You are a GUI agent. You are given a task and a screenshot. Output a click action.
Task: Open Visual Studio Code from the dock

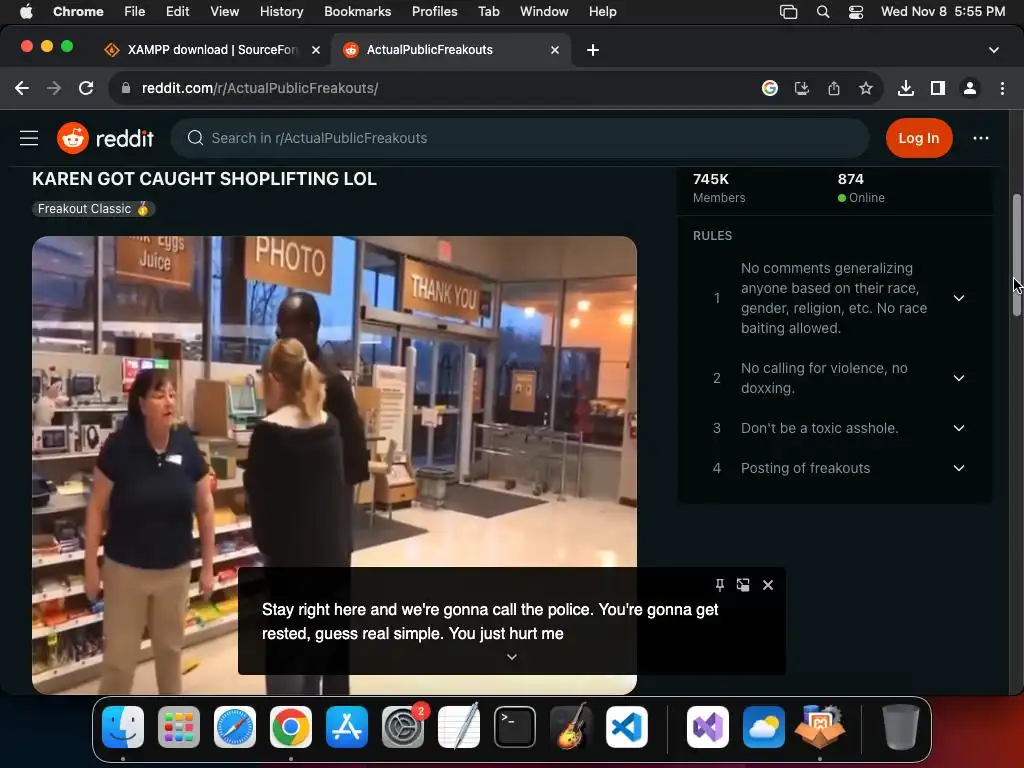pos(627,727)
